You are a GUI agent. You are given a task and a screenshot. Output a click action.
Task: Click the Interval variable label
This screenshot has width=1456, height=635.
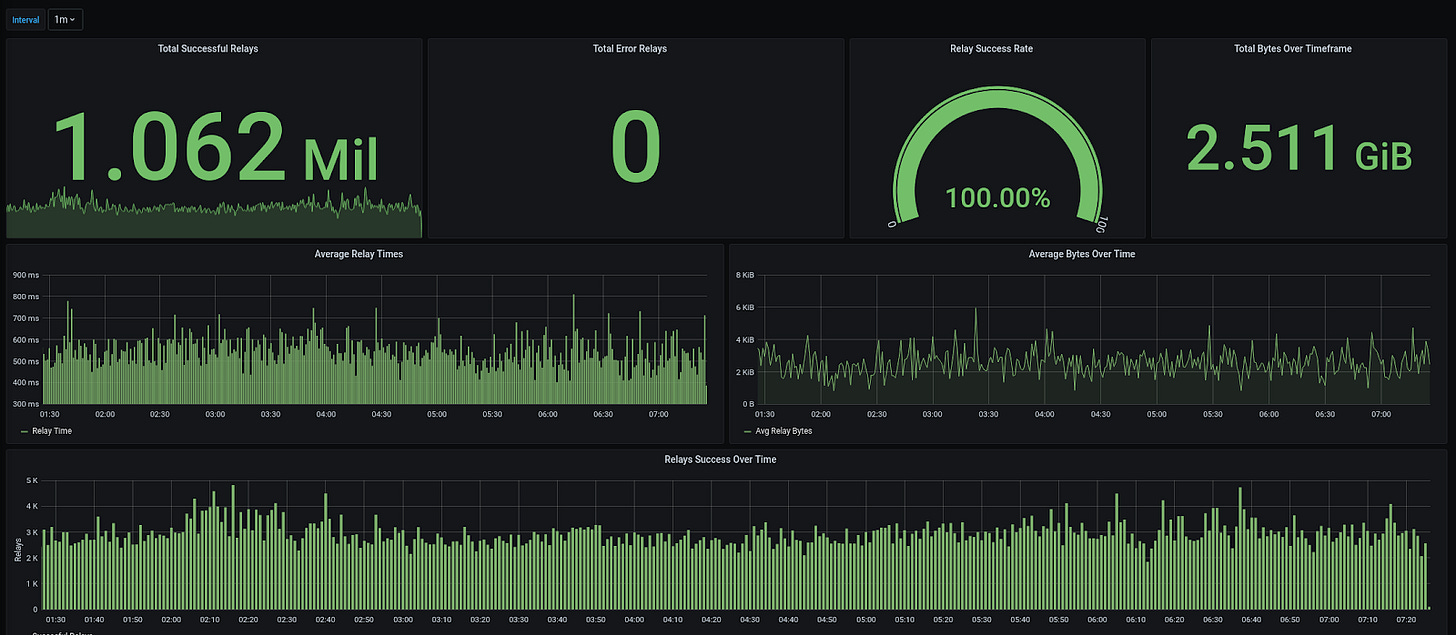(26, 20)
